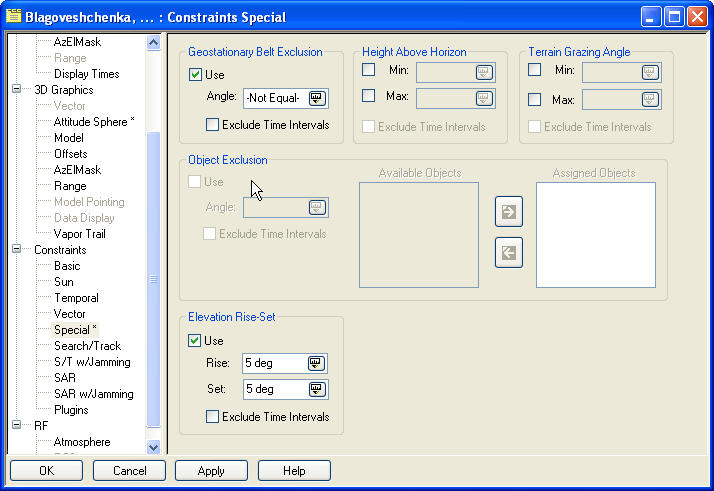Click the unit icon in Rise field

click(317, 363)
